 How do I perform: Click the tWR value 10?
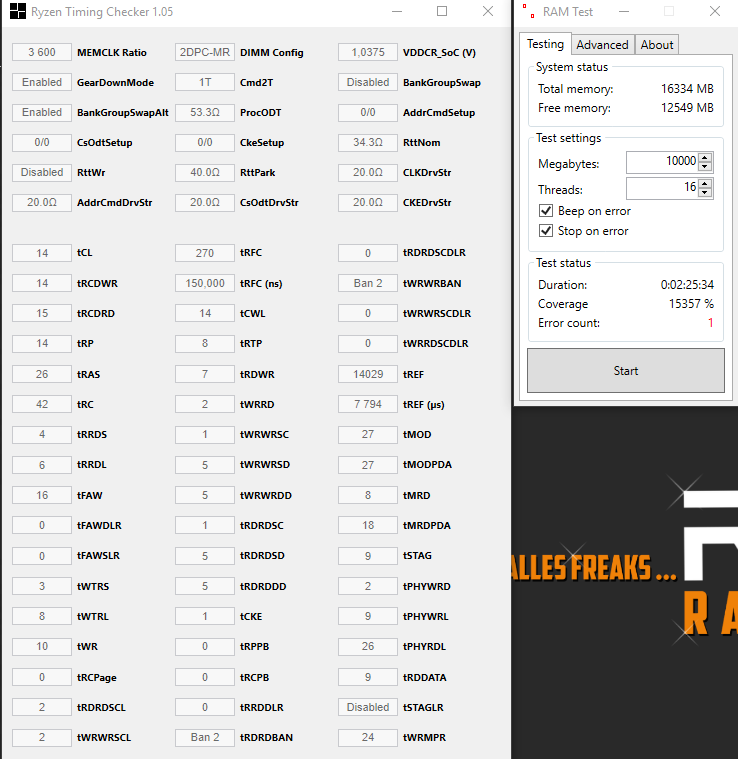coord(42,646)
